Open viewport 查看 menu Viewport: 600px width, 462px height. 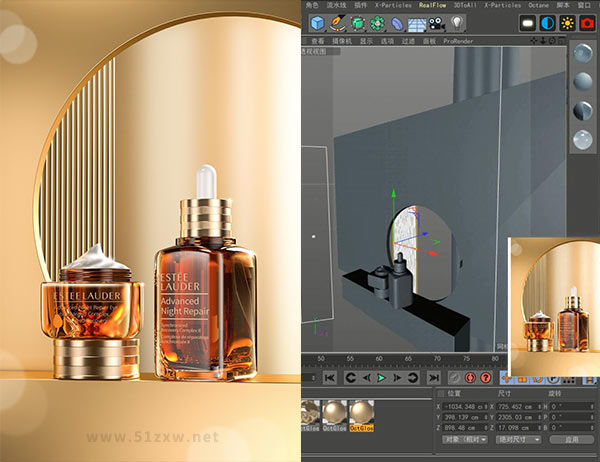click(x=318, y=41)
